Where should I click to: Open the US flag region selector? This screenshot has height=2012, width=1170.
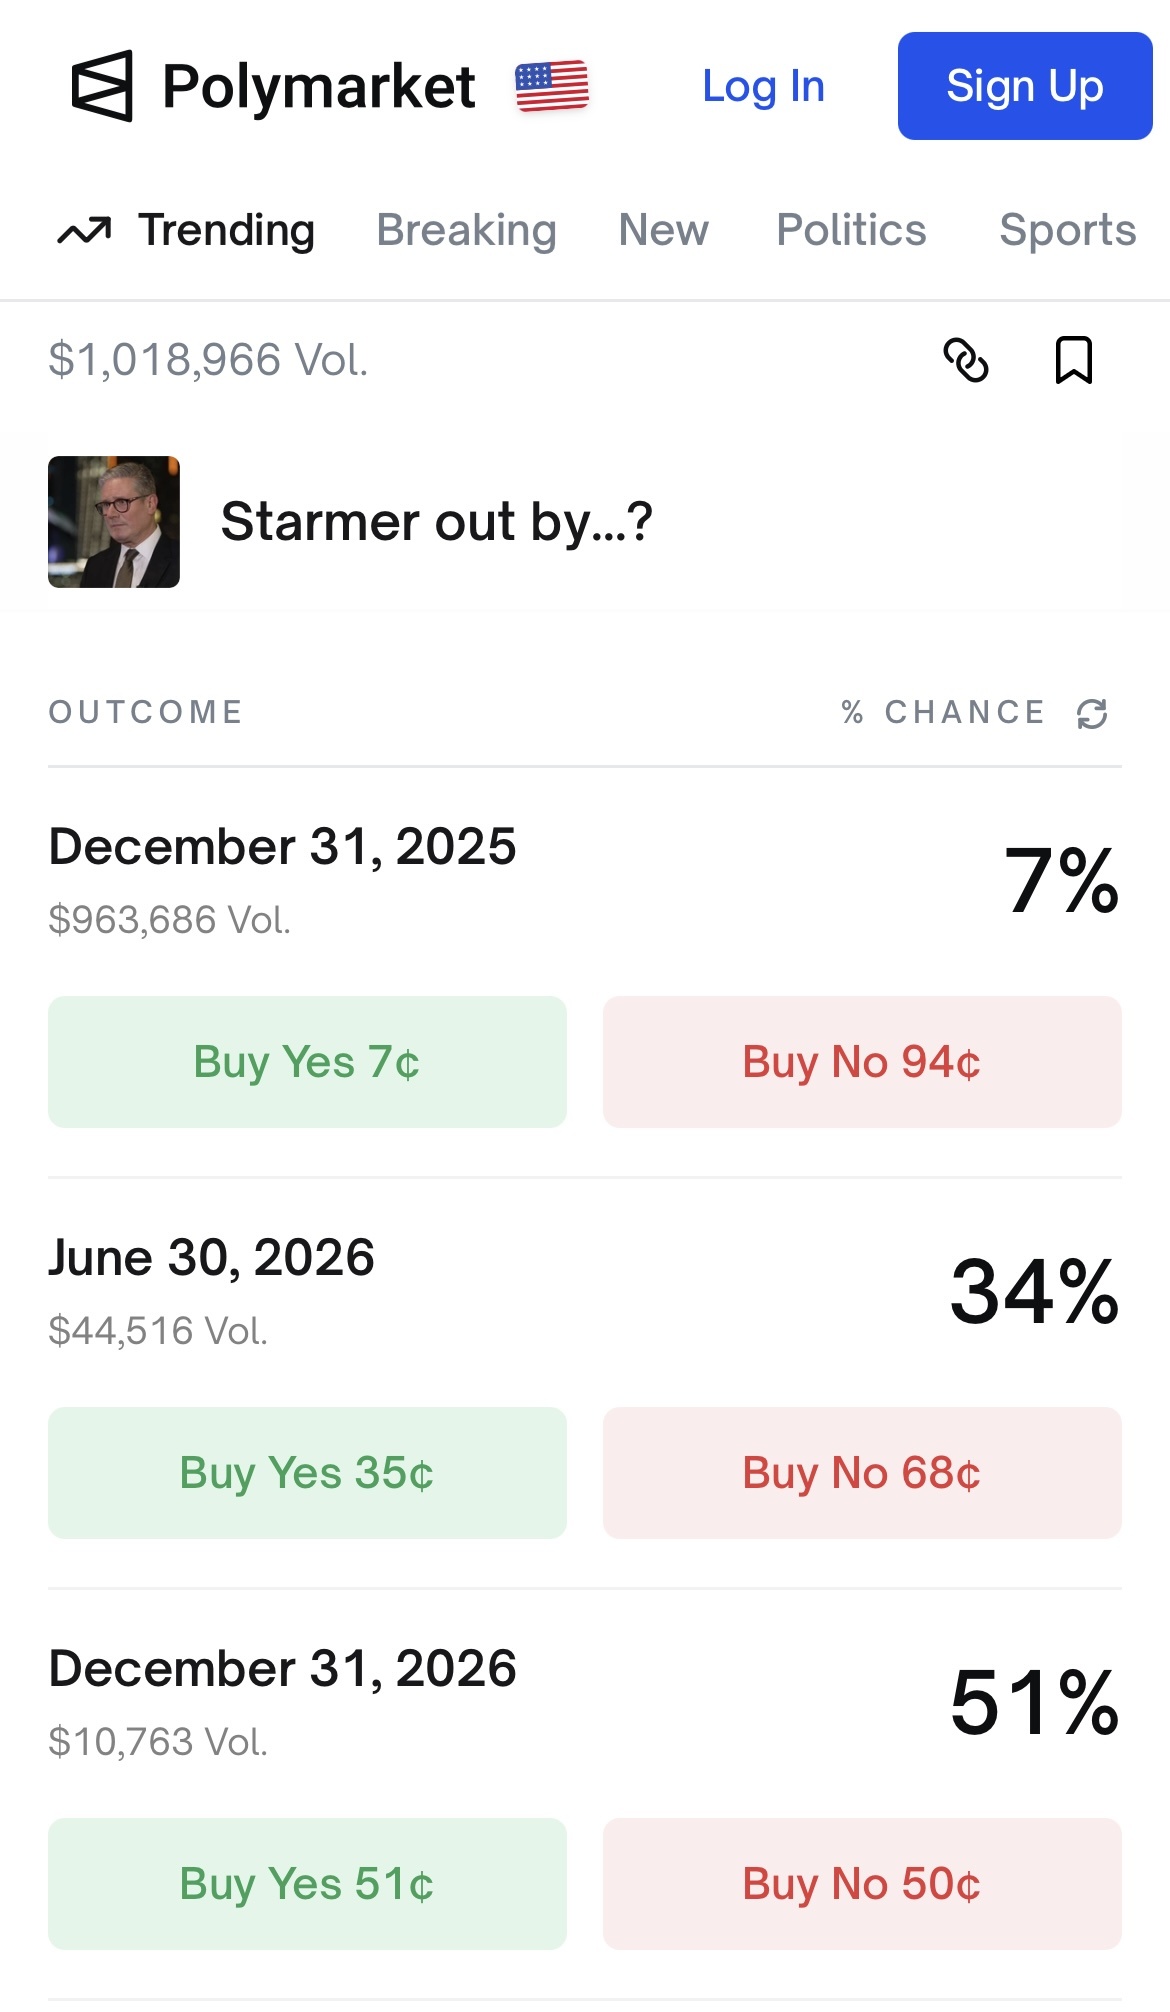click(x=552, y=86)
